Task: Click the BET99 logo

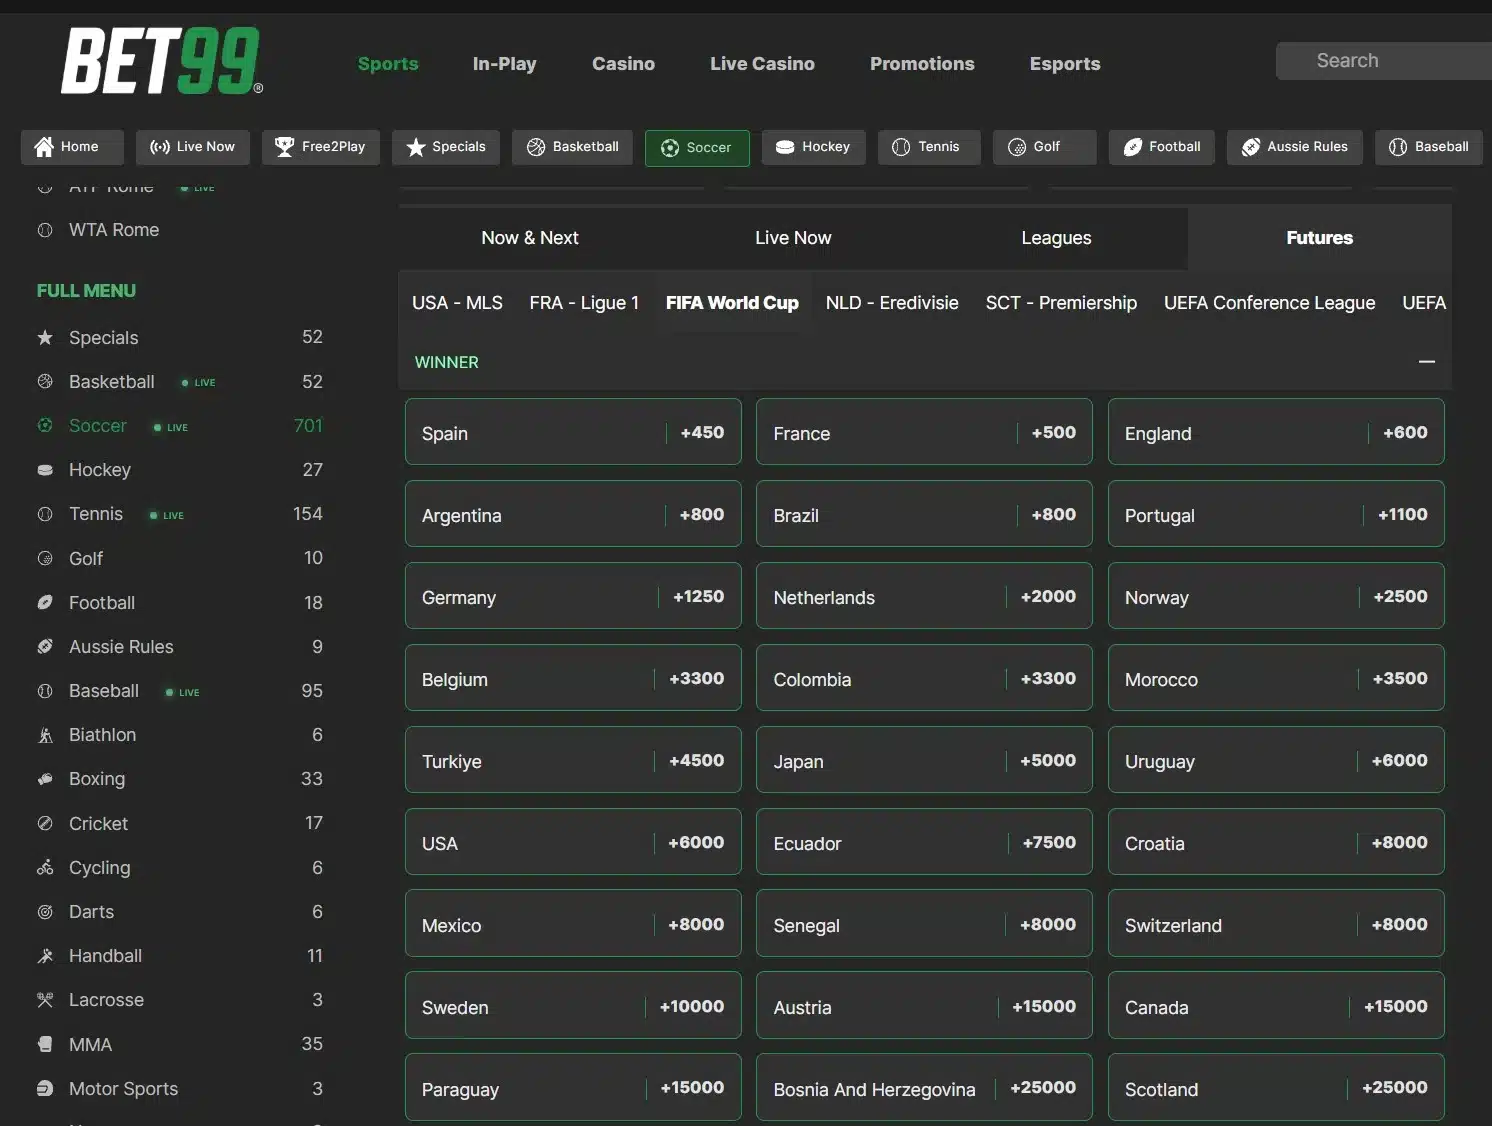Action: click(x=162, y=61)
